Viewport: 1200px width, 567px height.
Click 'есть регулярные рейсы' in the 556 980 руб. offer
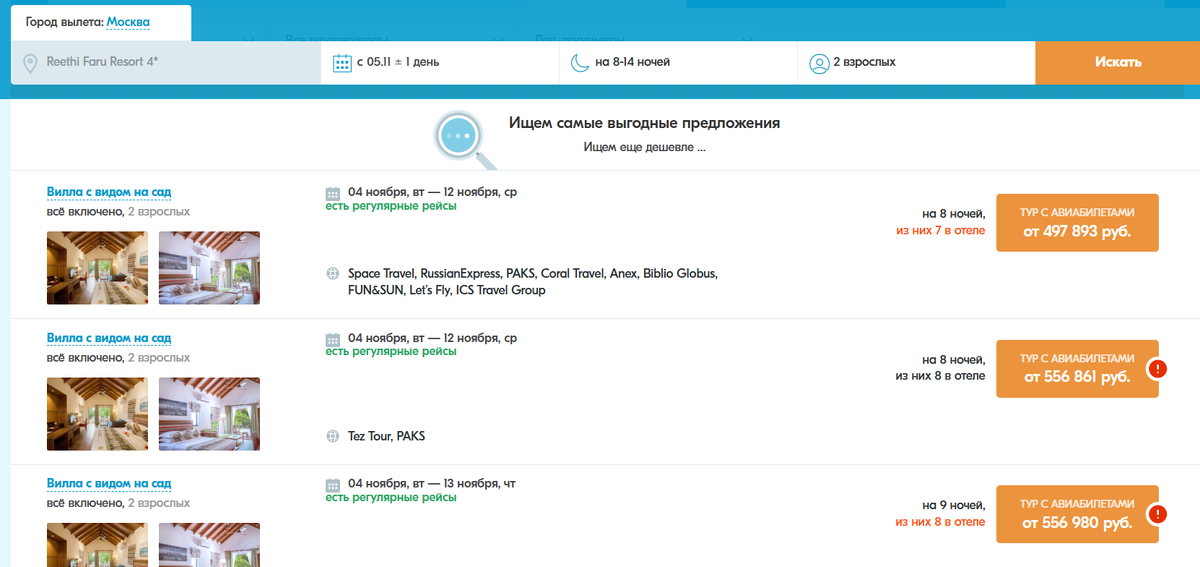click(x=391, y=497)
